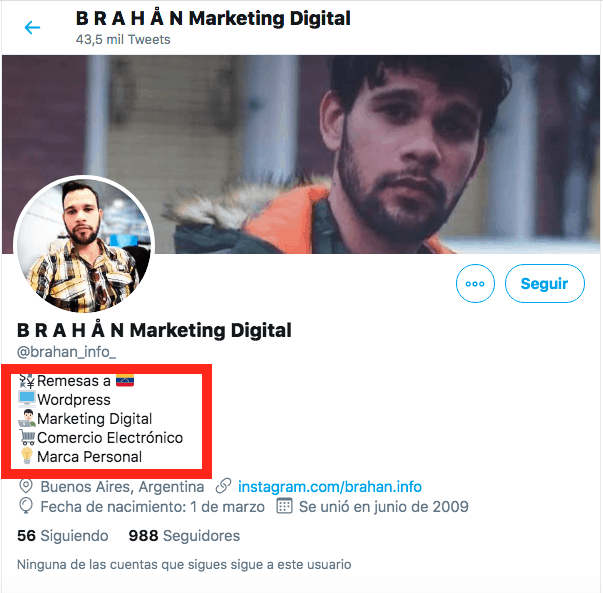Viewport: 603px width, 593px height.
Task: Click the currency exchange emoji beside Remesas
Action: [x=27, y=381]
